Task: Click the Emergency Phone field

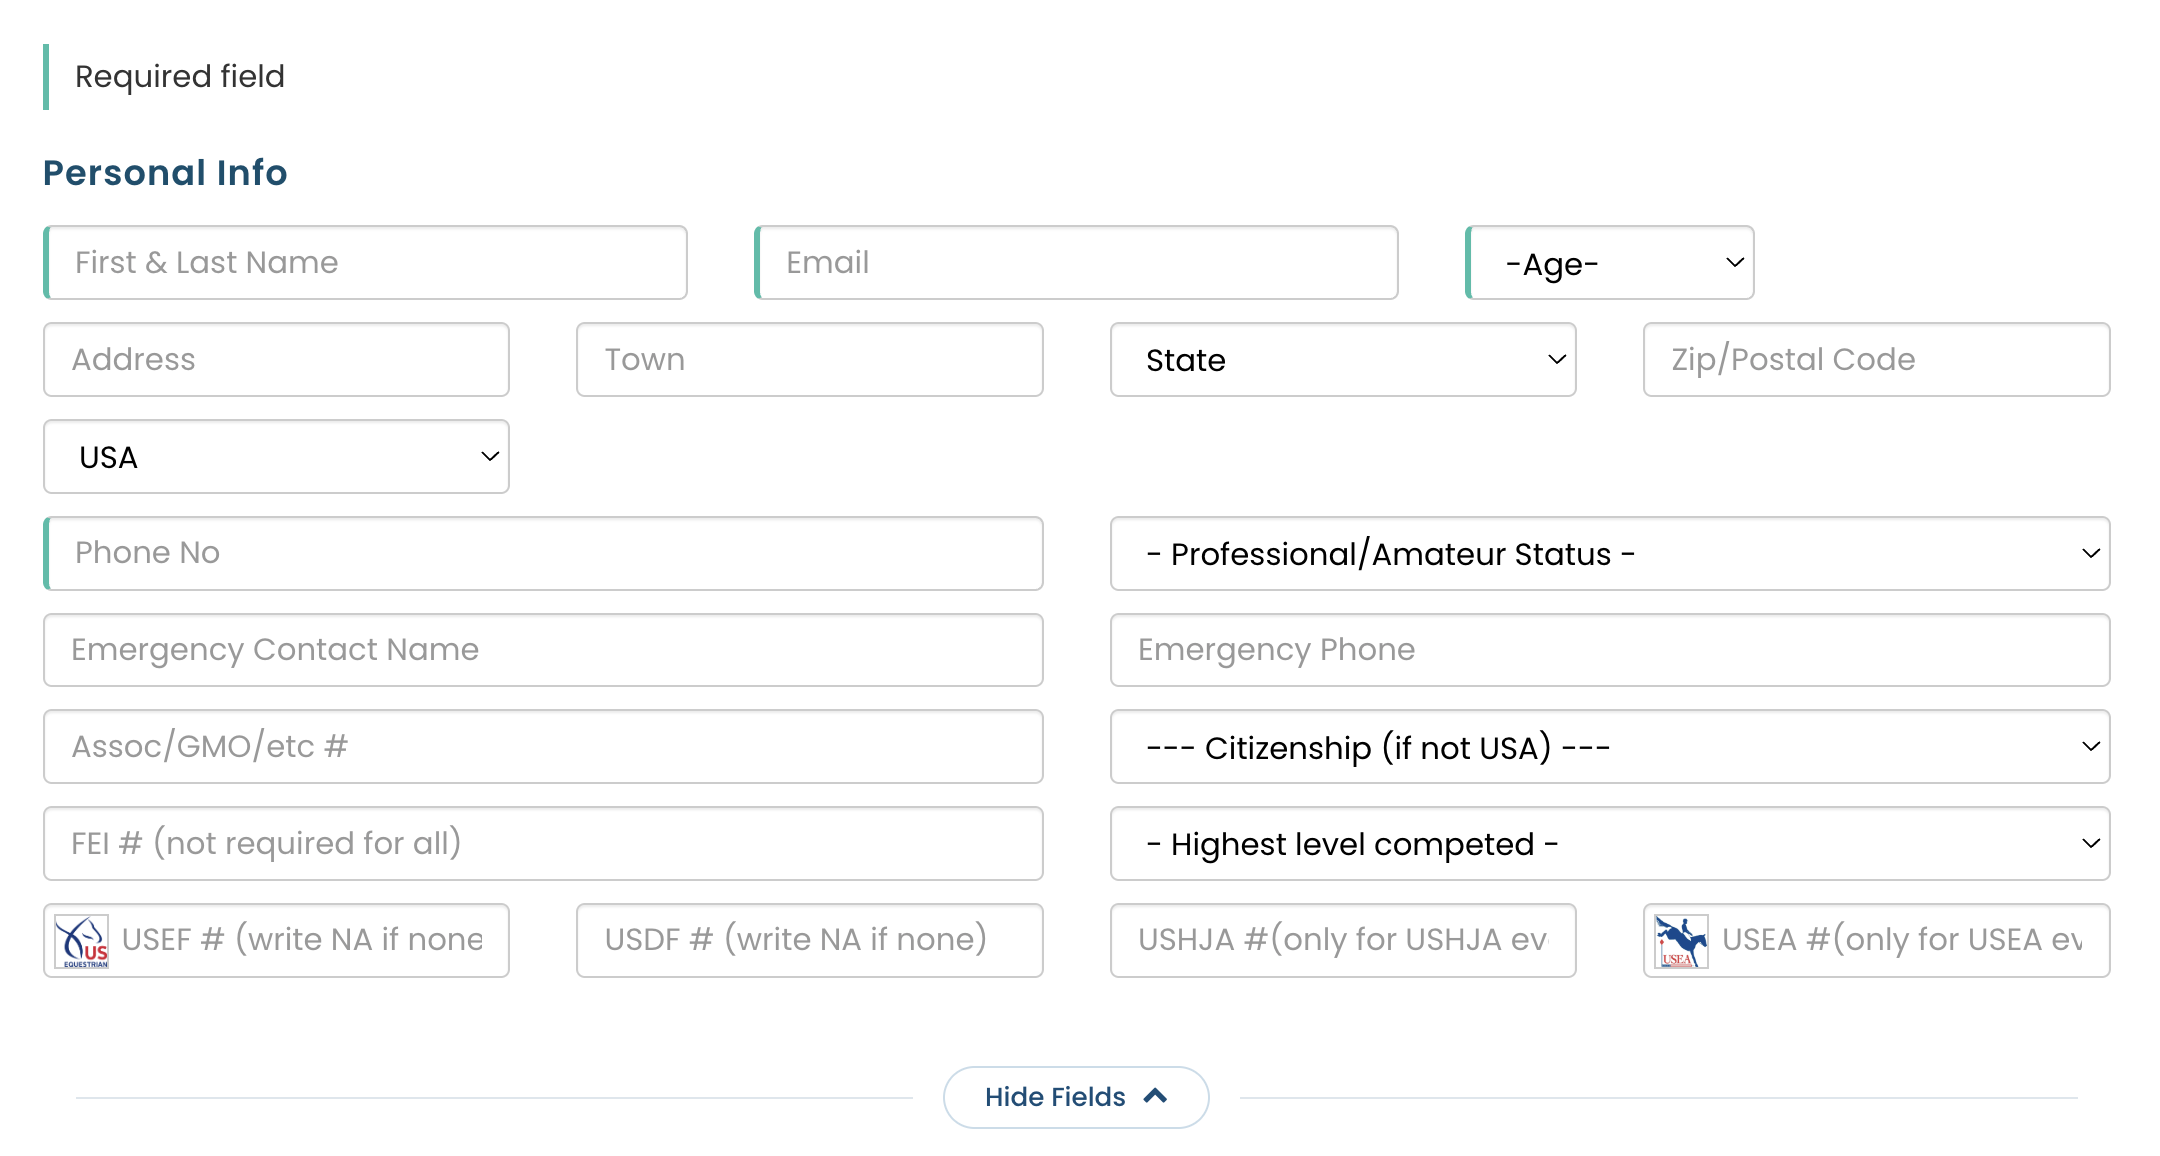Action: point(1610,650)
